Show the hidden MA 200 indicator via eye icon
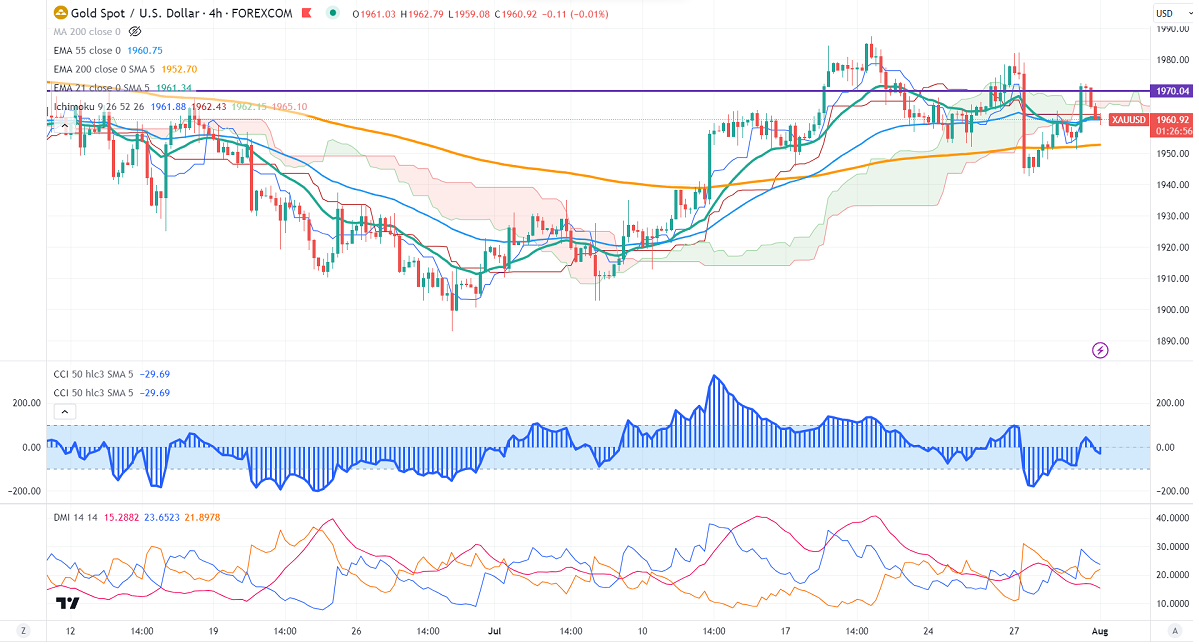Viewport: 1199px width, 644px height. [135, 31]
